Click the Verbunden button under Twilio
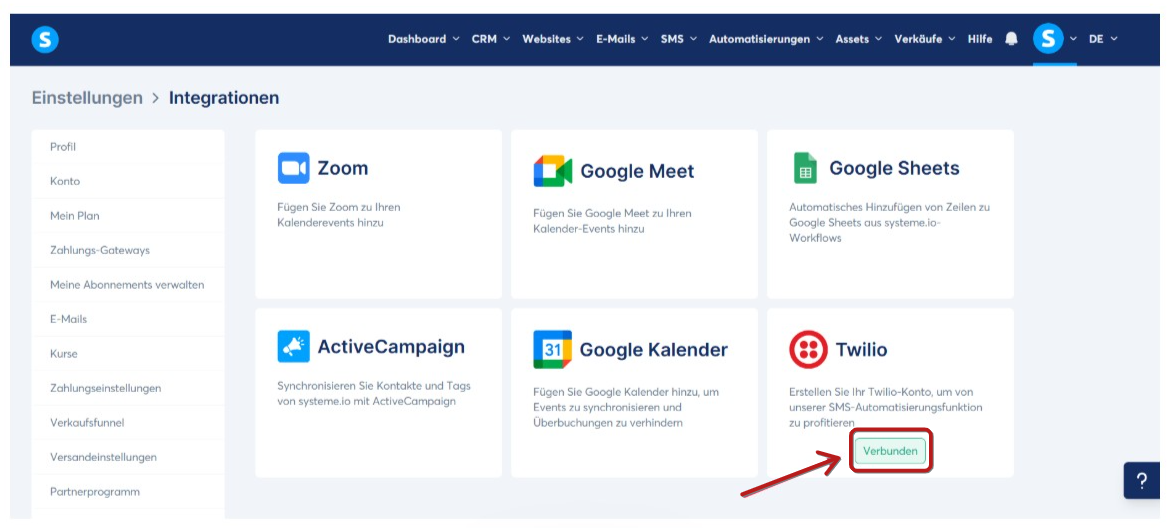The height and width of the screenshot is (528, 1173). pos(890,451)
